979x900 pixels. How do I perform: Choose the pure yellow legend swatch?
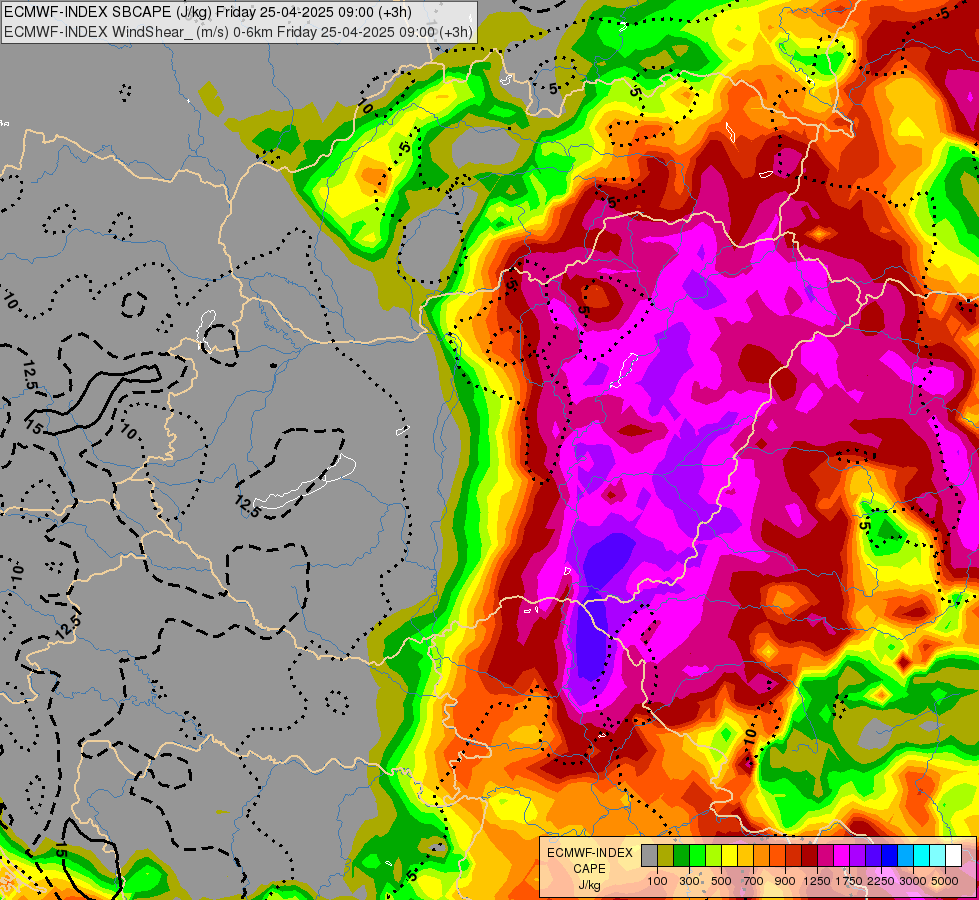click(x=729, y=856)
